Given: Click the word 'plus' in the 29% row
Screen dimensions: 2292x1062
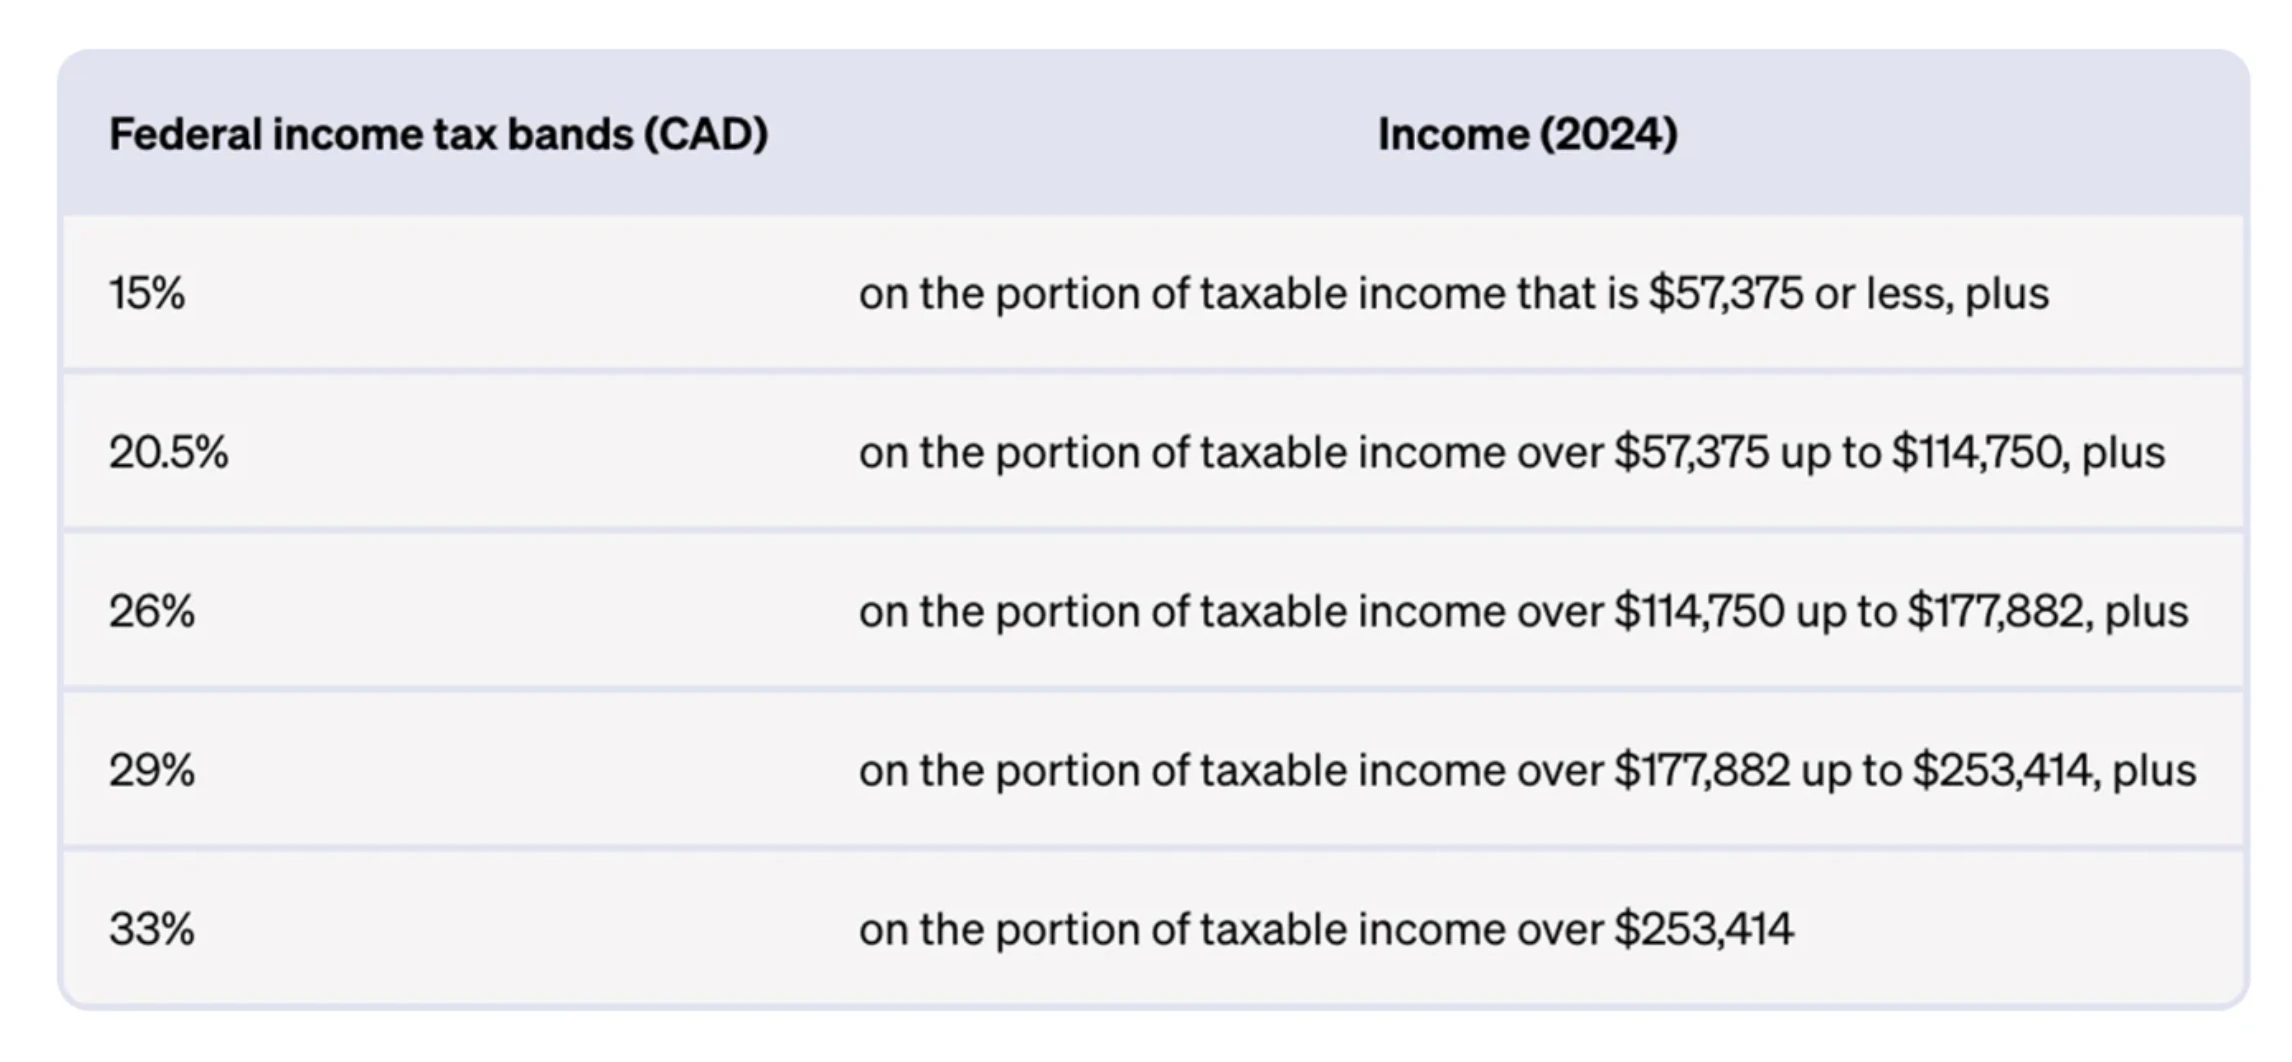Looking at the screenshot, I should 2154,770.
